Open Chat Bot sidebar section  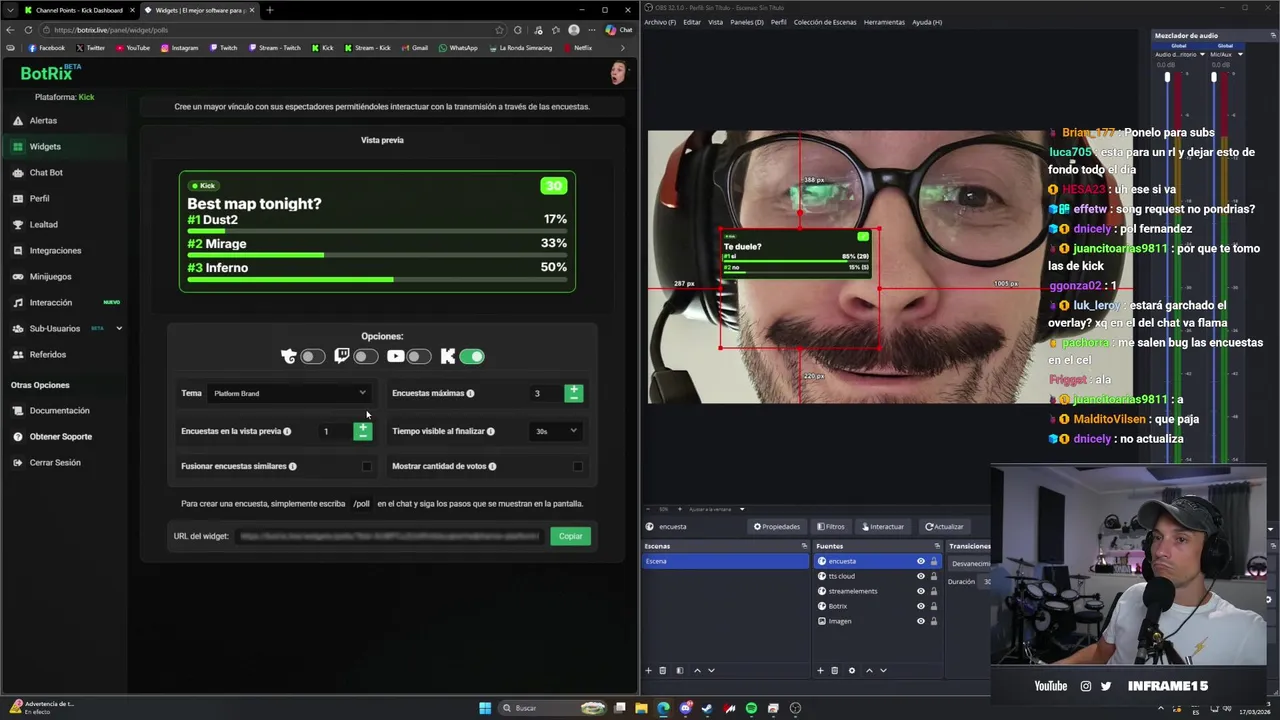coord(46,172)
